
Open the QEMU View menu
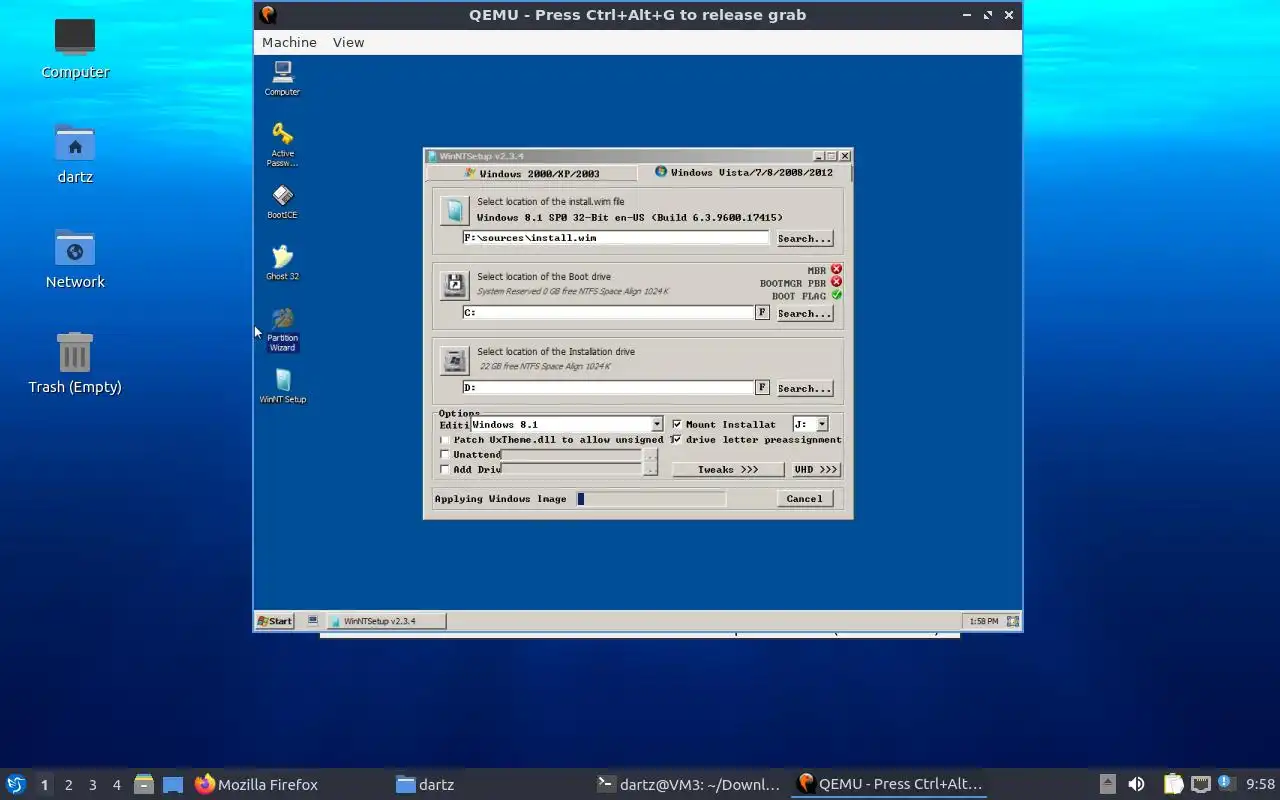click(348, 42)
